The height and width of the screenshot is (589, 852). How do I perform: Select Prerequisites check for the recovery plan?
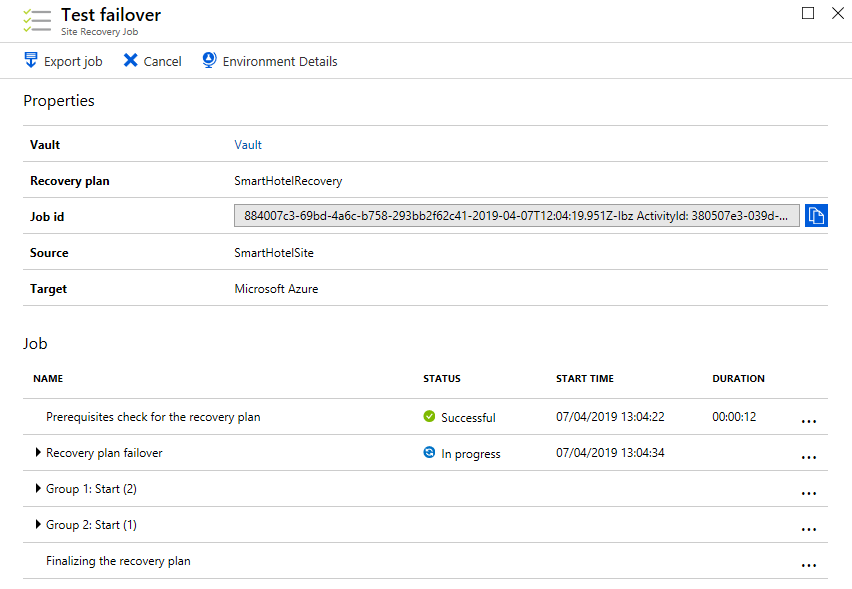[153, 417]
